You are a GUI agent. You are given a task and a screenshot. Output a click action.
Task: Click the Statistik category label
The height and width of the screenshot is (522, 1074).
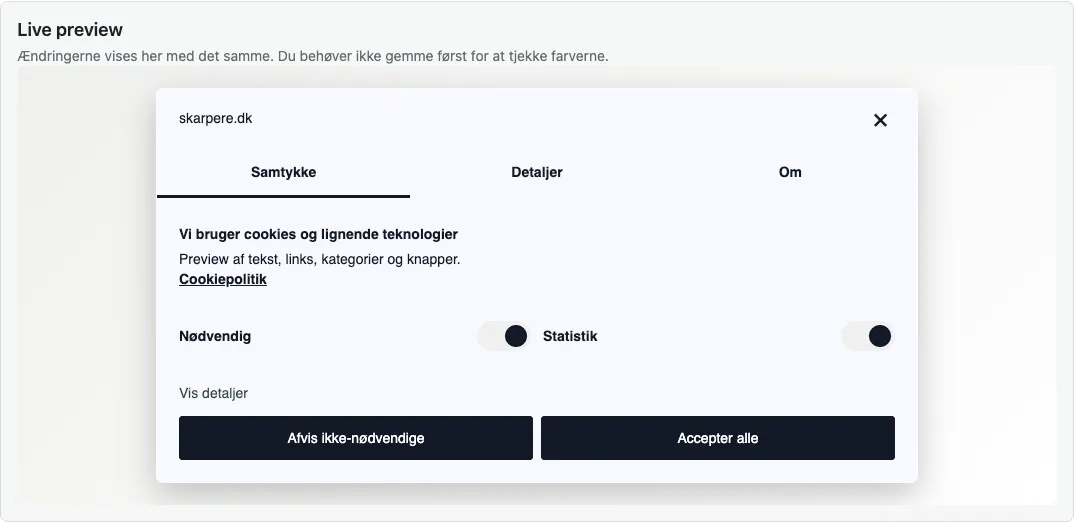click(570, 336)
